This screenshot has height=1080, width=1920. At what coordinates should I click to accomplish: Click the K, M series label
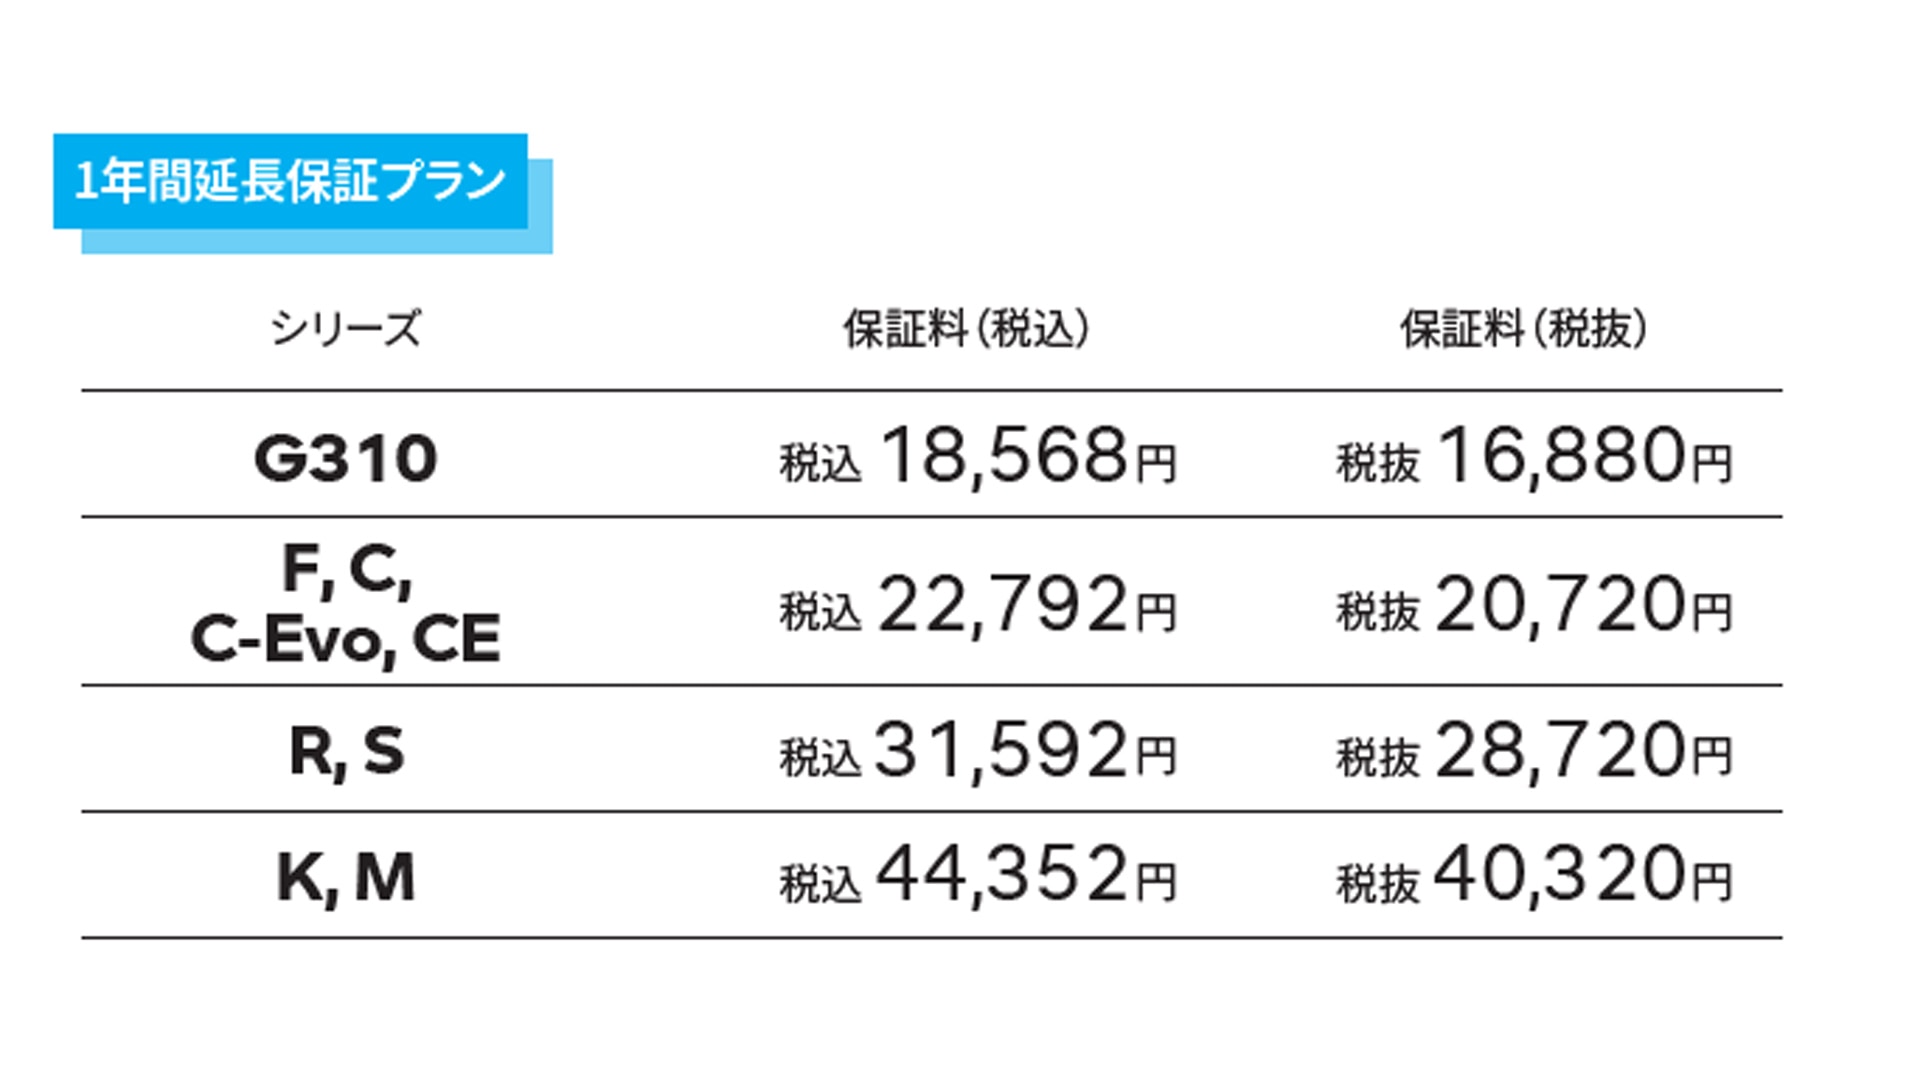pyautogui.click(x=346, y=877)
